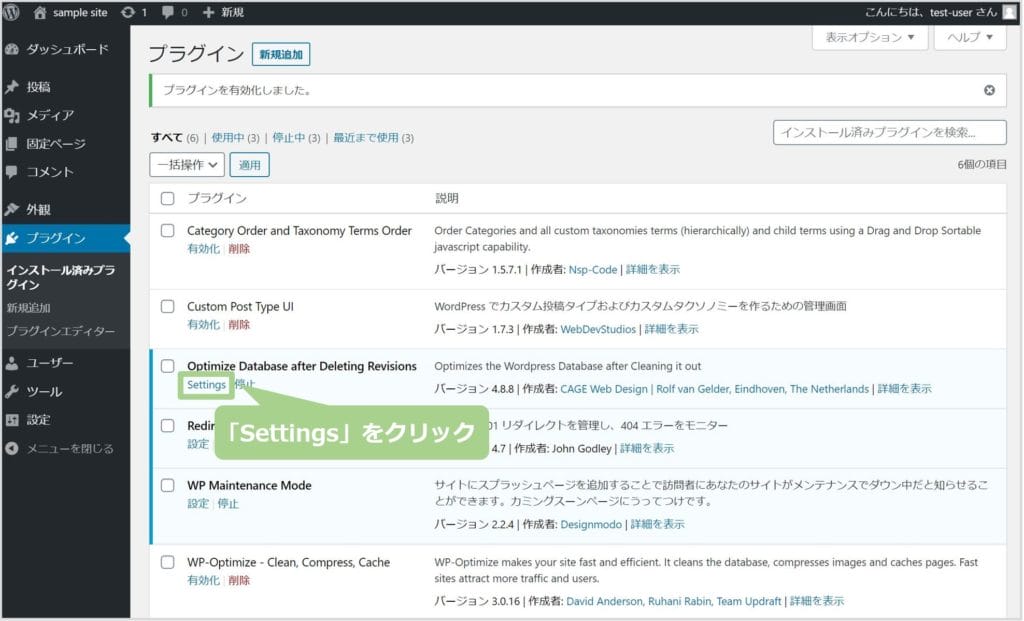Filter plugins by 最近まで使用 (3)

(373, 138)
